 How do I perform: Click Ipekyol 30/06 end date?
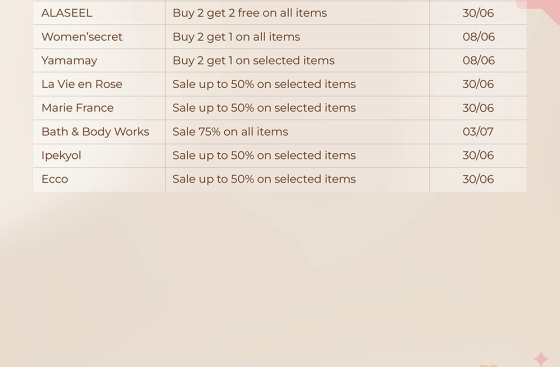(x=478, y=156)
